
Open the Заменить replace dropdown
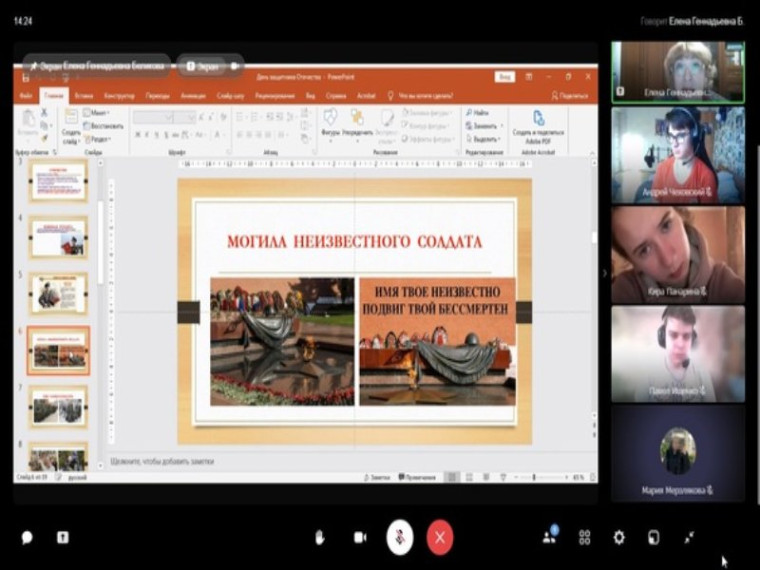pos(484,126)
